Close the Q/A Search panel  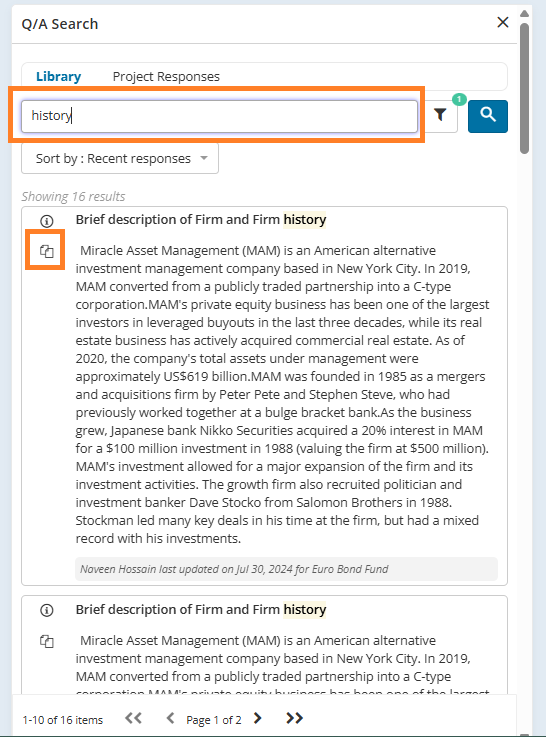503,22
